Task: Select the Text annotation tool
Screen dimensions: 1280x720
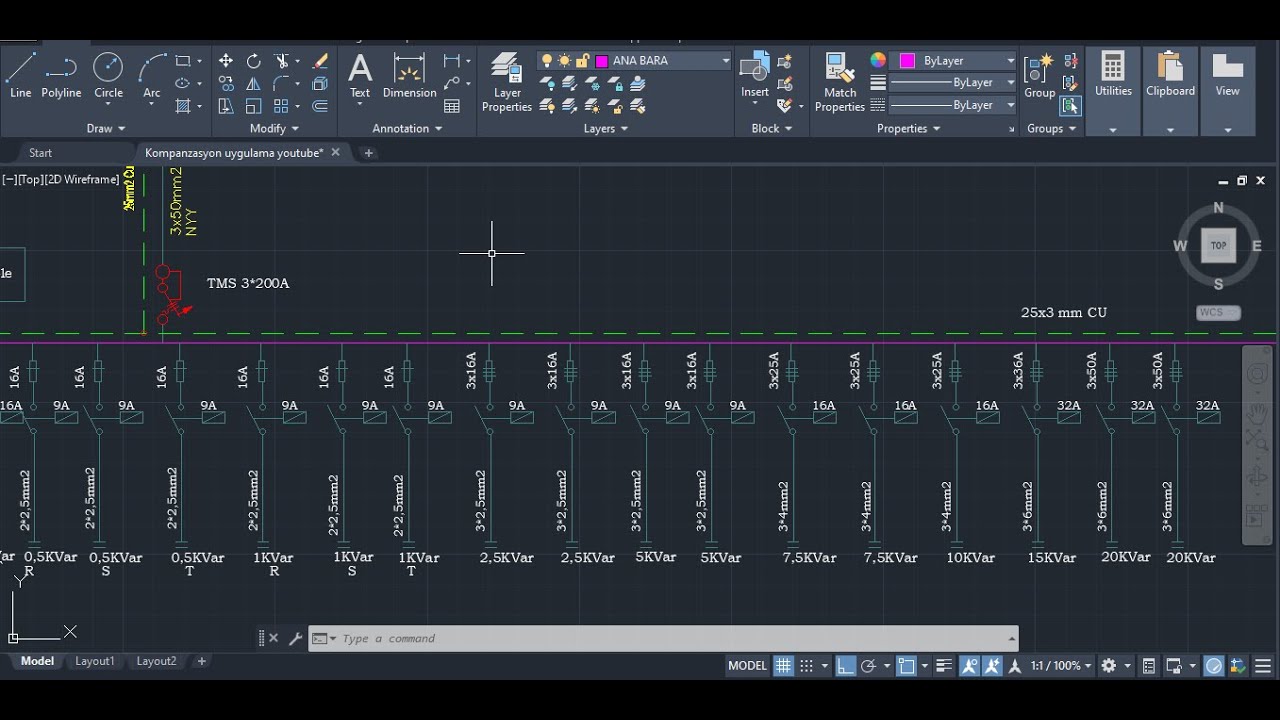Action: point(360,75)
